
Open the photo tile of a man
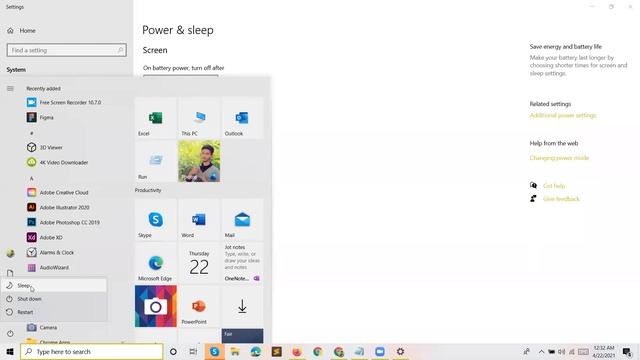tap(199, 161)
